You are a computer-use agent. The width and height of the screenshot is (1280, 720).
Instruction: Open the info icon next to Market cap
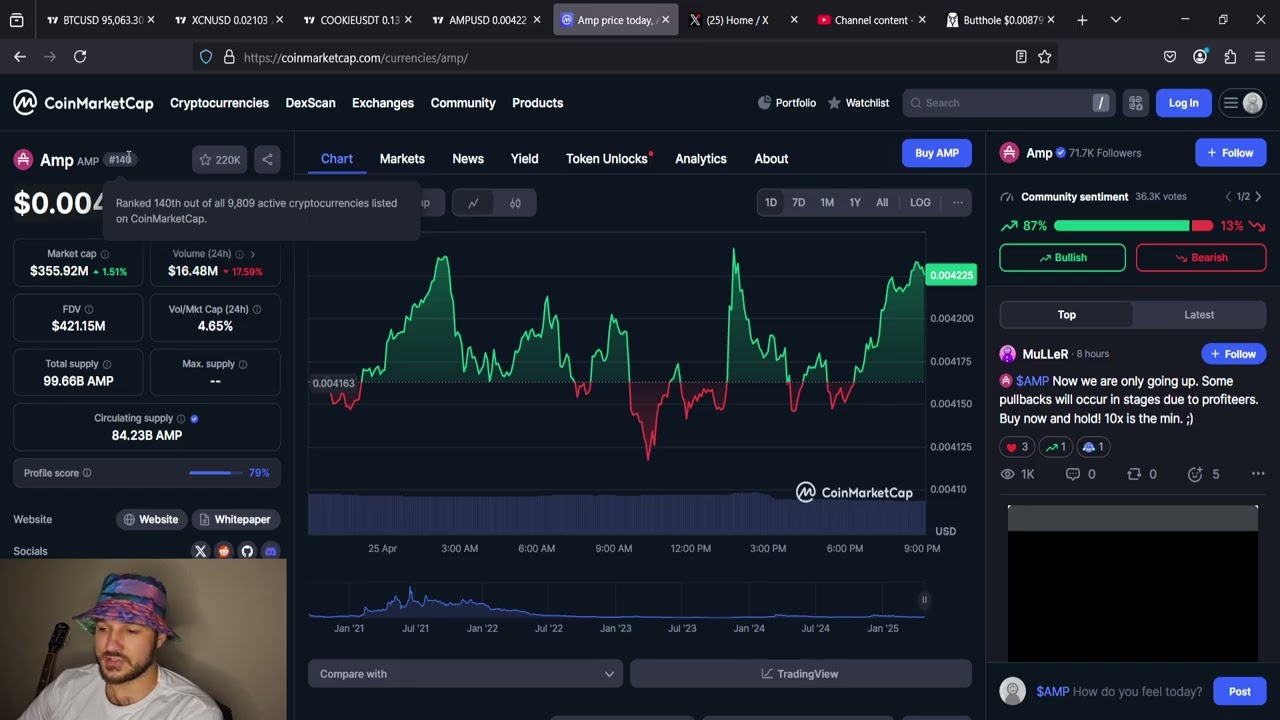tap(105, 254)
